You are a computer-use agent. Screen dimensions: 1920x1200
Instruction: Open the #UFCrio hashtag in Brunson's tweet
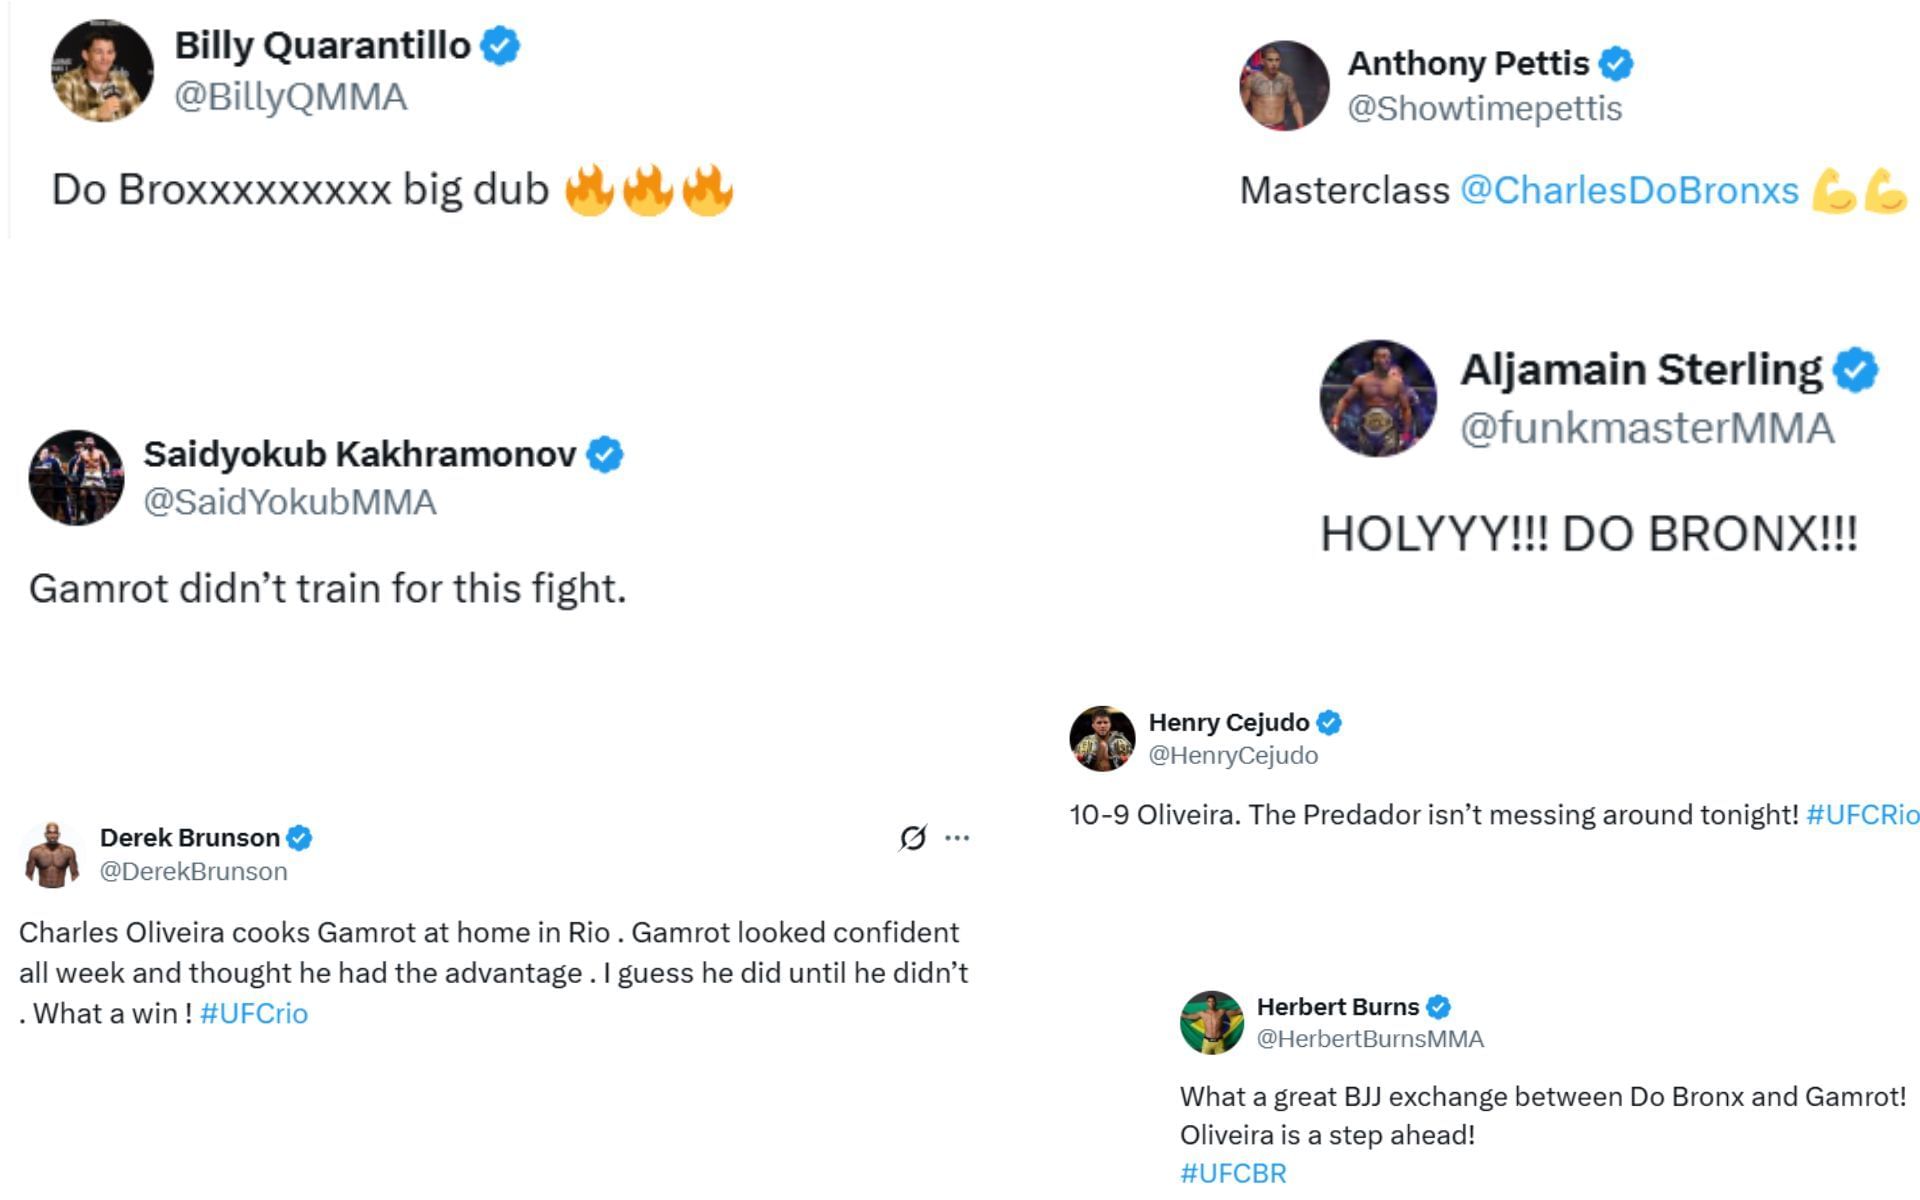[x=254, y=1014]
